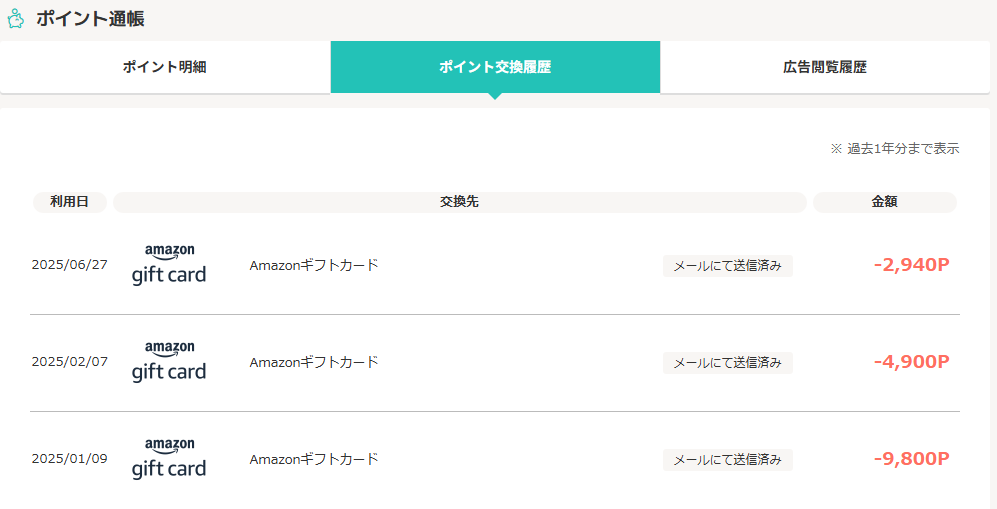Viewport: 997px width, 509px height.
Task: Click the Amazonギフトカード text in the 2025/02/07 row
Action: (x=314, y=362)
